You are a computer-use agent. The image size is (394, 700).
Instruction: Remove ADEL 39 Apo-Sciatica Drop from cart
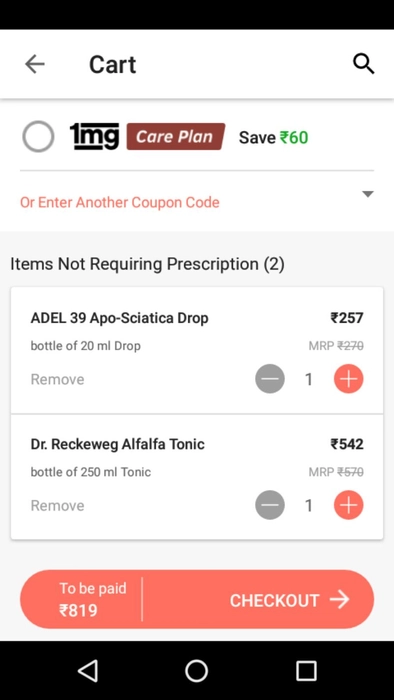coord(57,379)
